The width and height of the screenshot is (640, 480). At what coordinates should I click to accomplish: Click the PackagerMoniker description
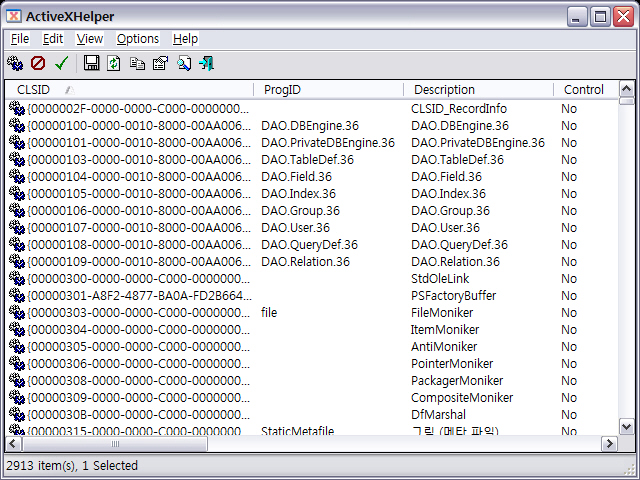tap(457, 381)
